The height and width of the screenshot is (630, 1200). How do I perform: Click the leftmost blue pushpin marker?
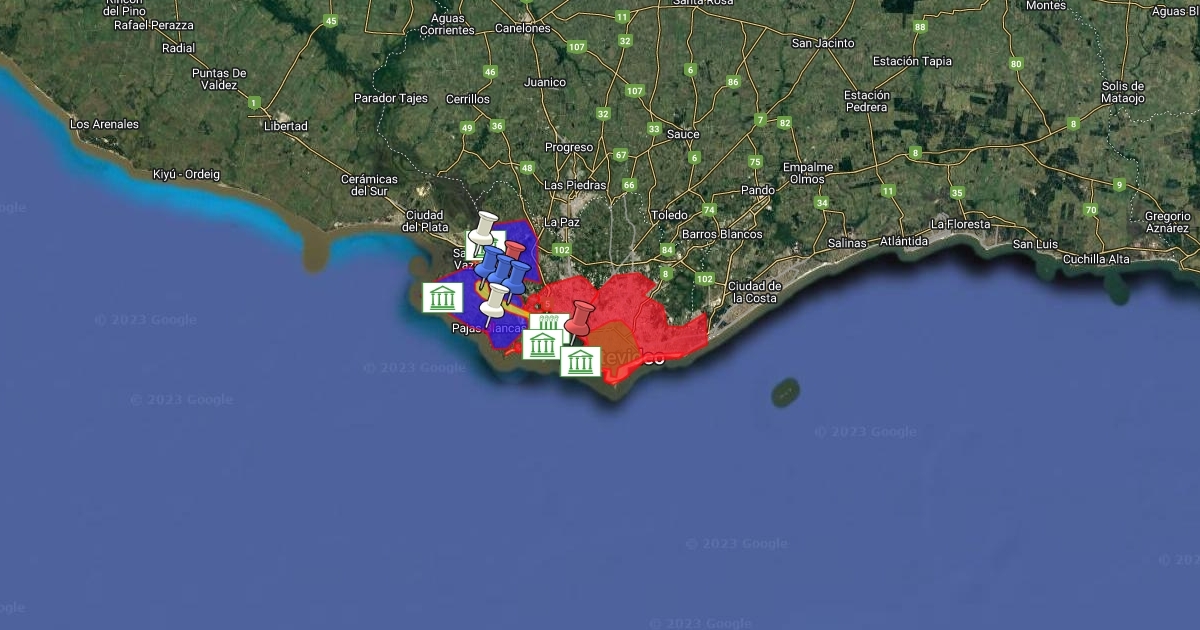pos(489,263)
